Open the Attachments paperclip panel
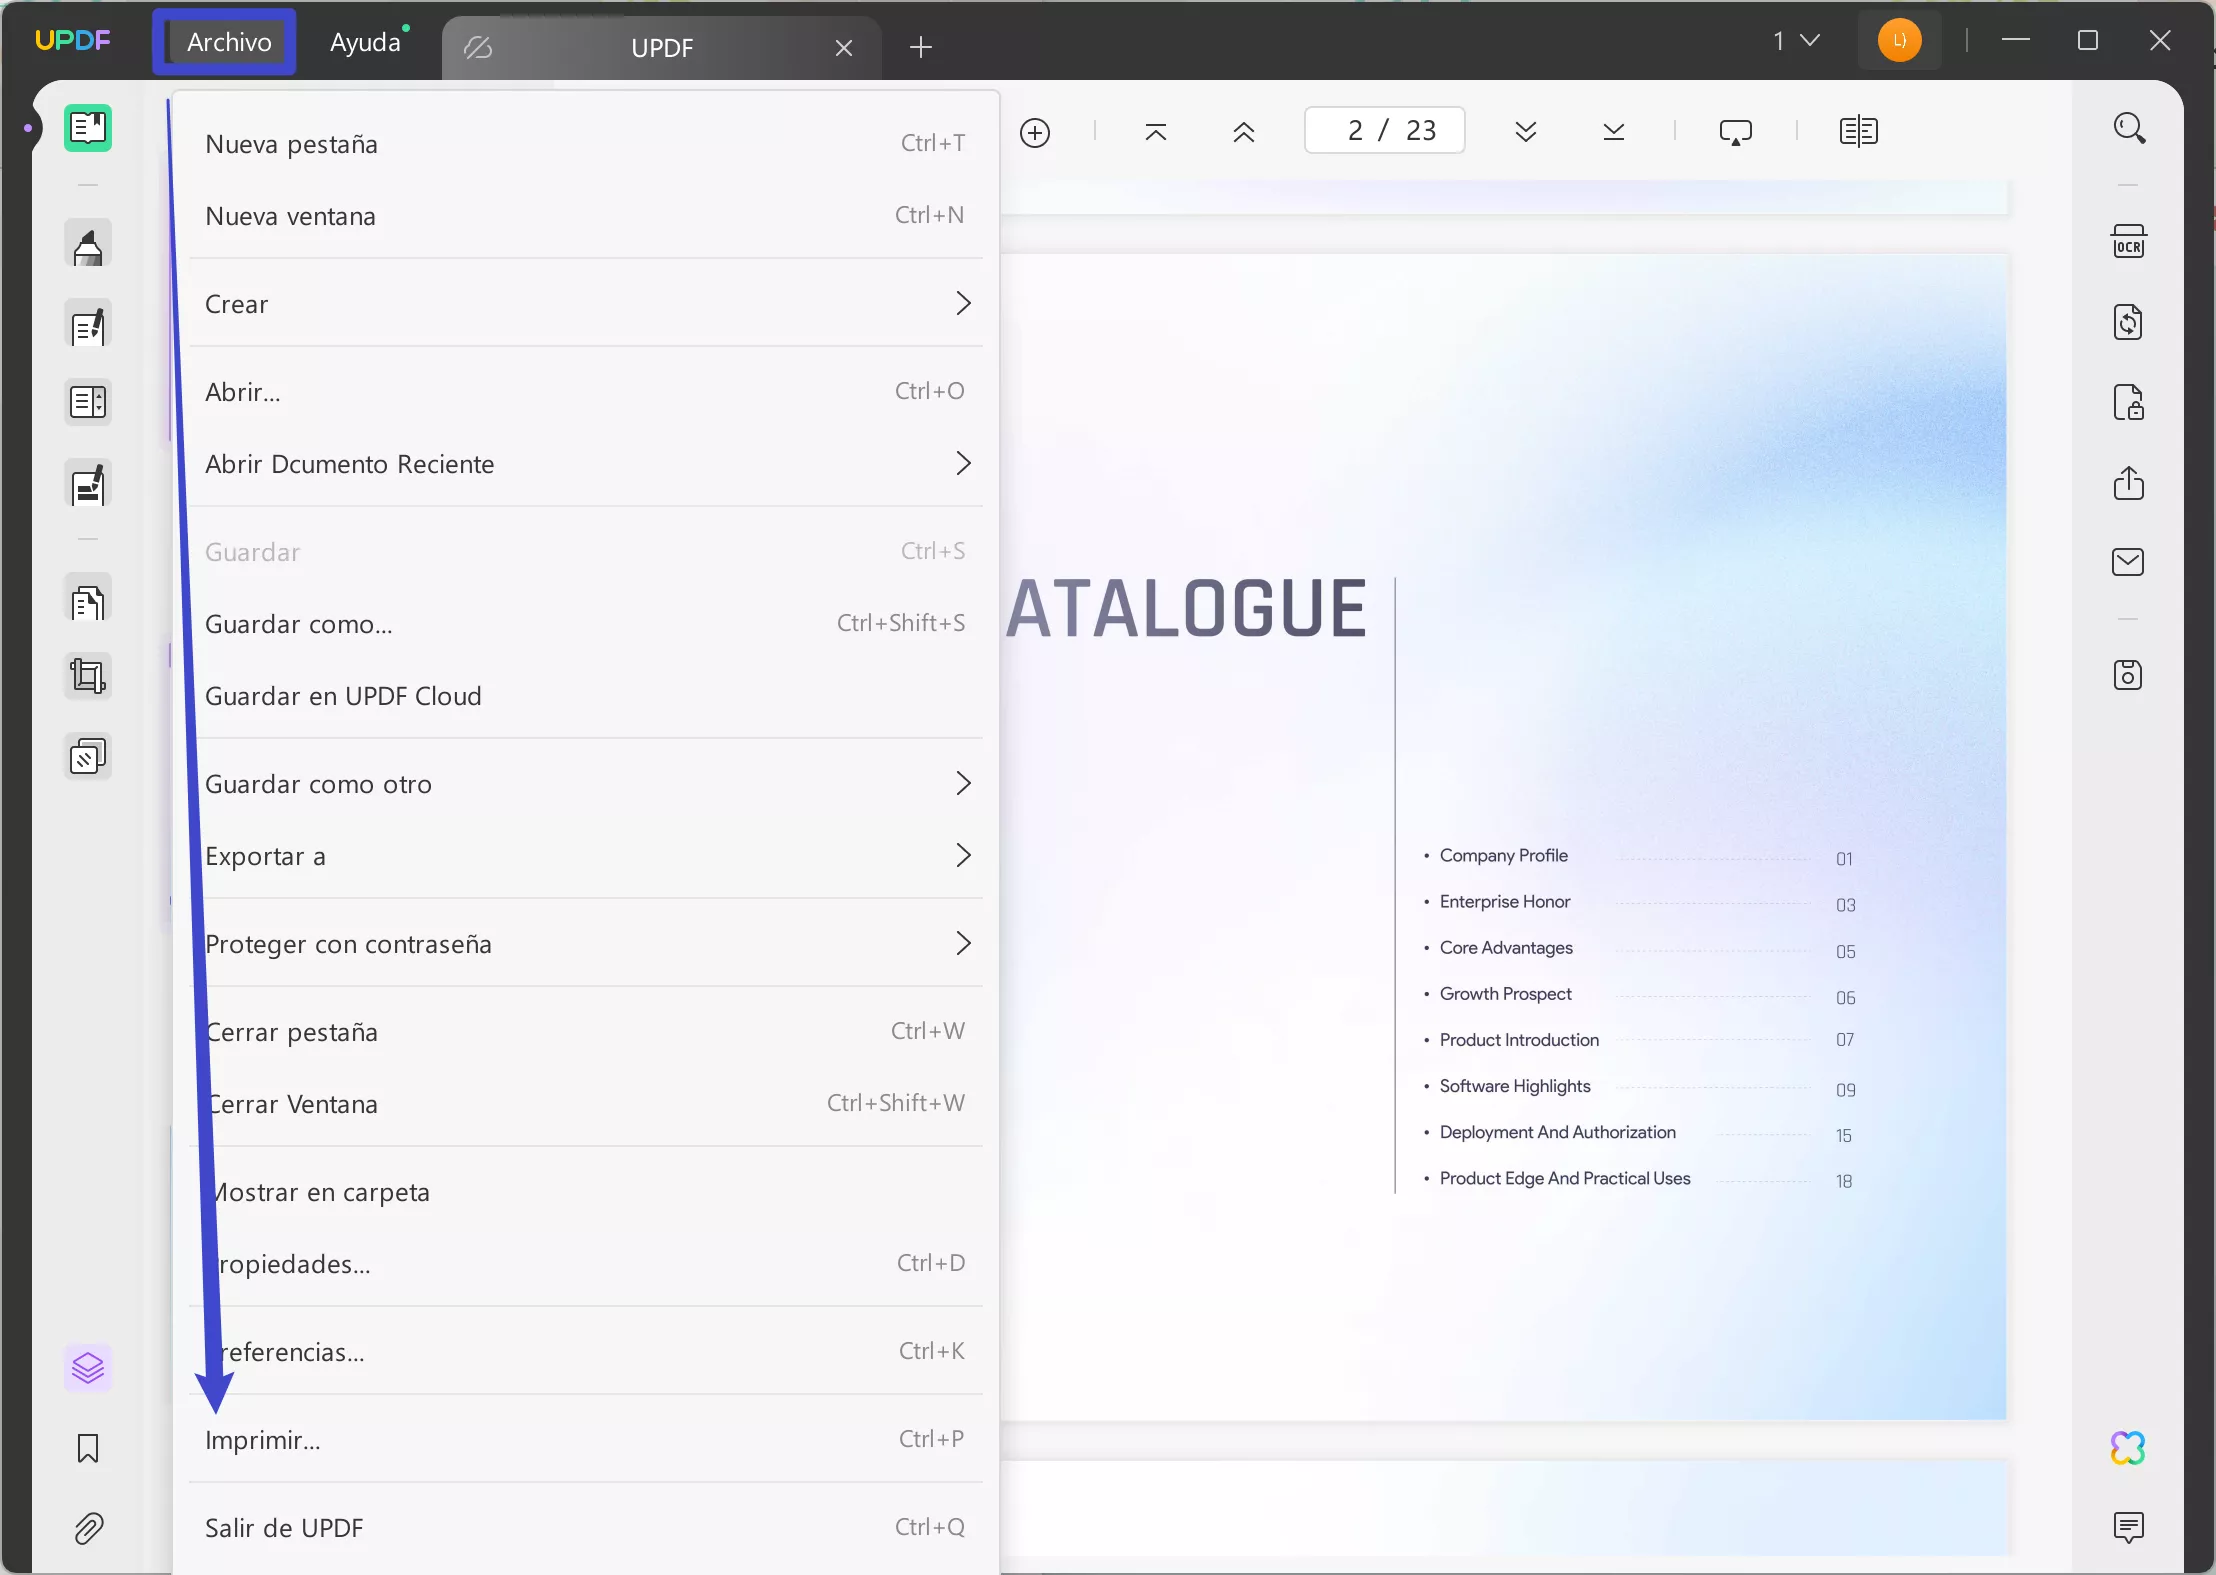Screen dimensions: 2216x1575 (x=88, y=1529)
